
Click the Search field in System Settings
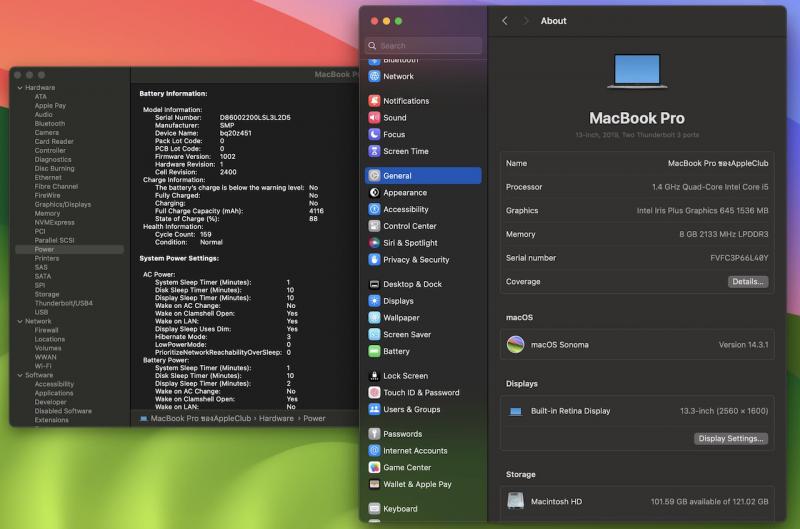(x=423, y=45)
